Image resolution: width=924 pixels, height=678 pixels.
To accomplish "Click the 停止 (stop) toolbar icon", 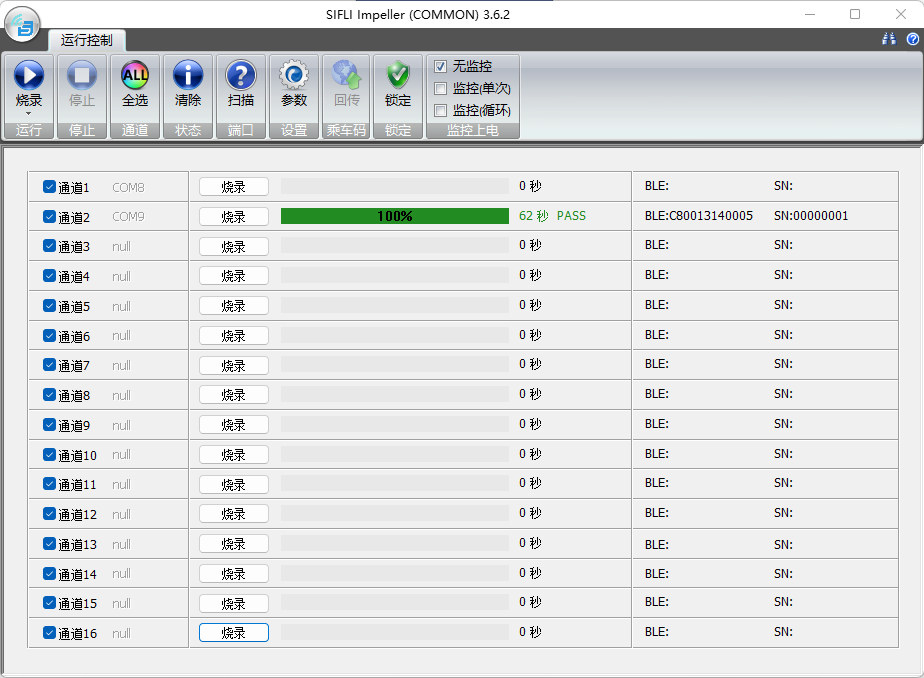I will [x=81, y=76].
